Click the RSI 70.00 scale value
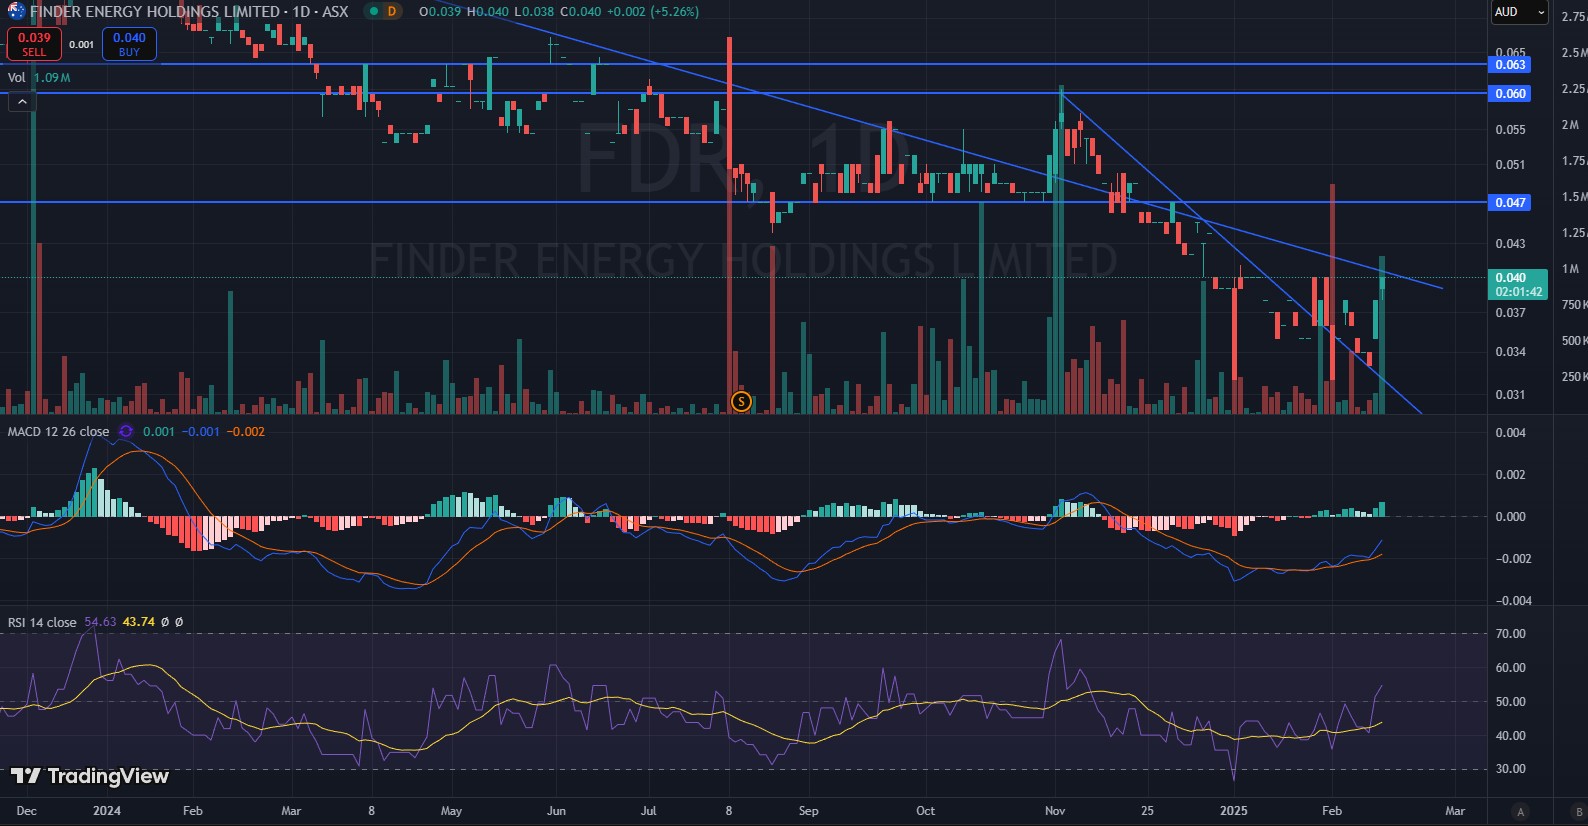Viewport: 1588px width, 826px height. (1510, 634)
